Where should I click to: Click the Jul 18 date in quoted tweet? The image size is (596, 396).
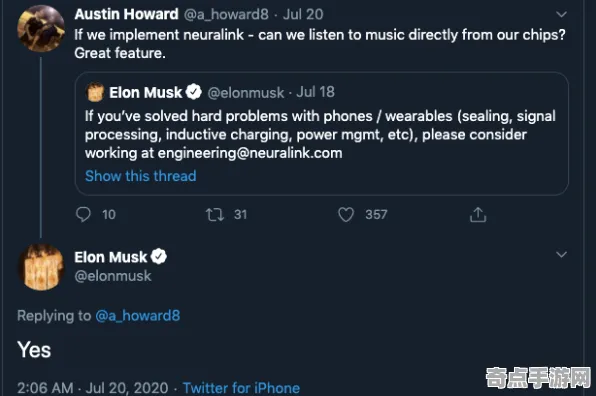coord(315,92)
